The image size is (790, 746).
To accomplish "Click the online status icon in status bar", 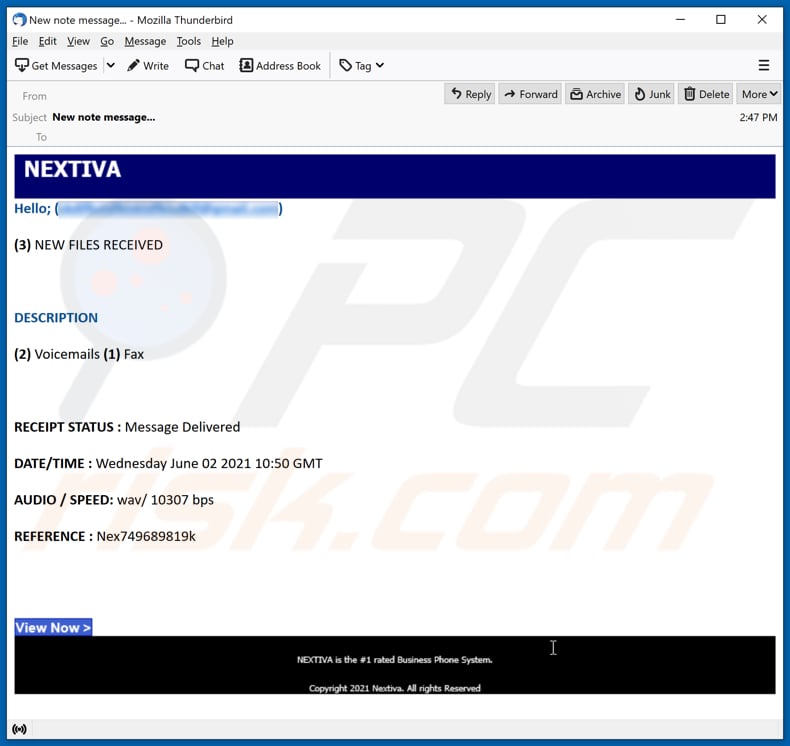I will click(20, 729).
